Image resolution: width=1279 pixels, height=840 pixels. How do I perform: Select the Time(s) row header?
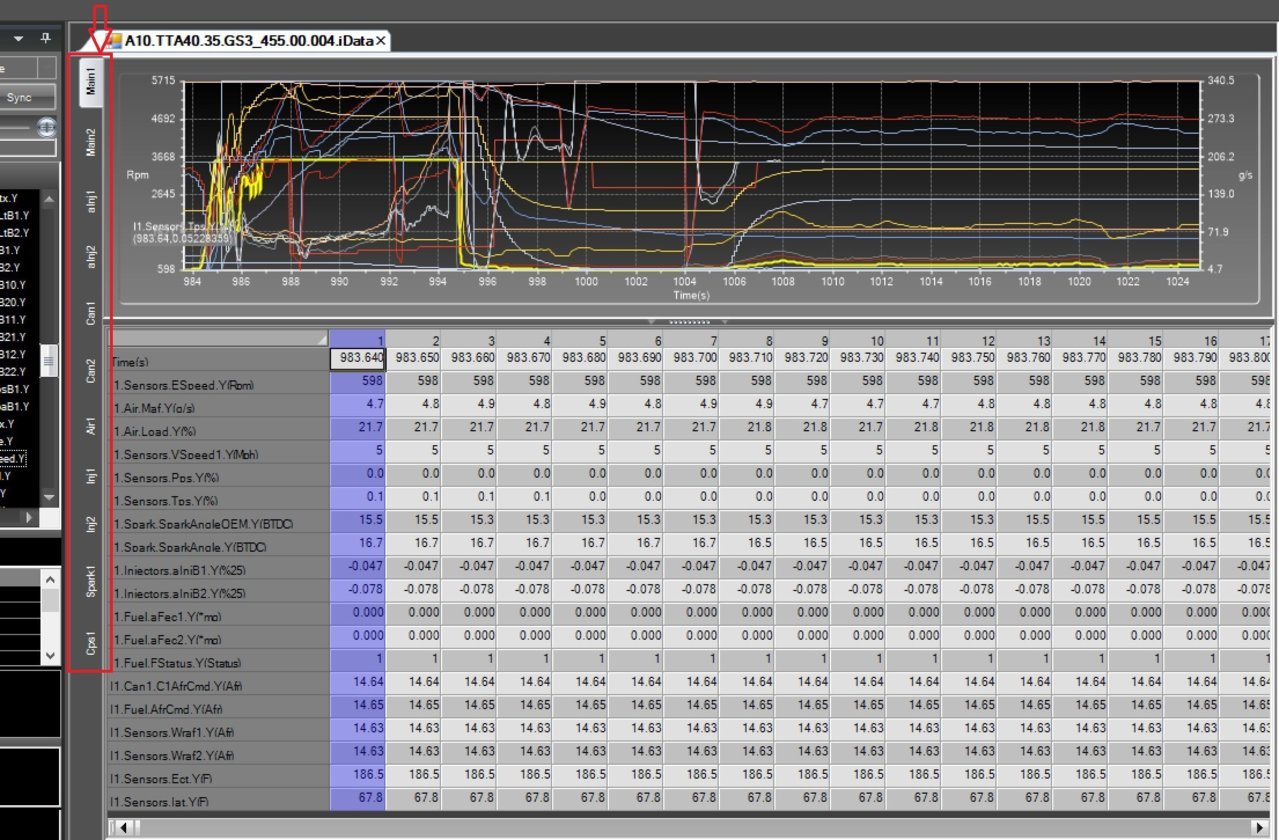click(x=218, y=360)
